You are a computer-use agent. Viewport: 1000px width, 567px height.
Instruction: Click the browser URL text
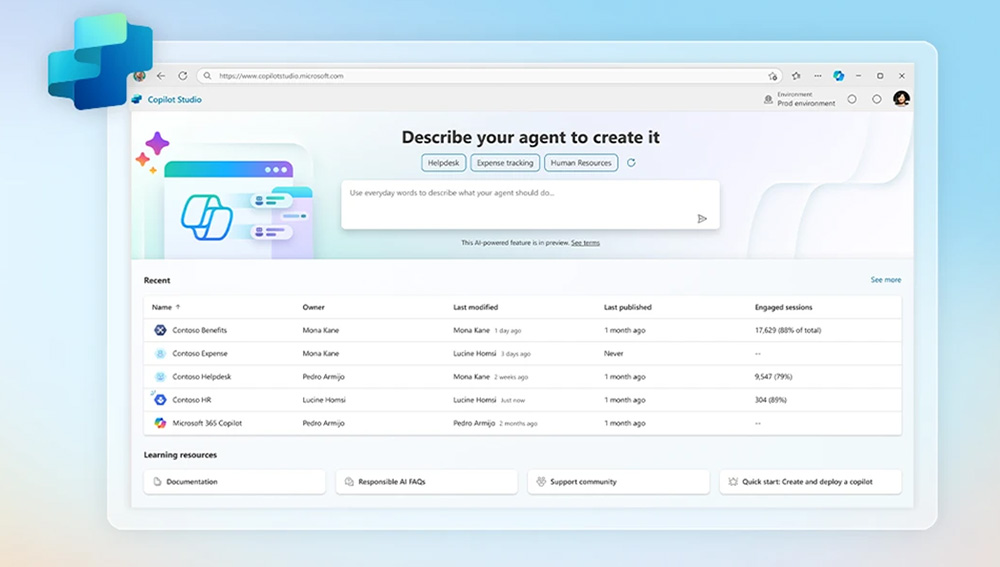(x=281, y=76)
